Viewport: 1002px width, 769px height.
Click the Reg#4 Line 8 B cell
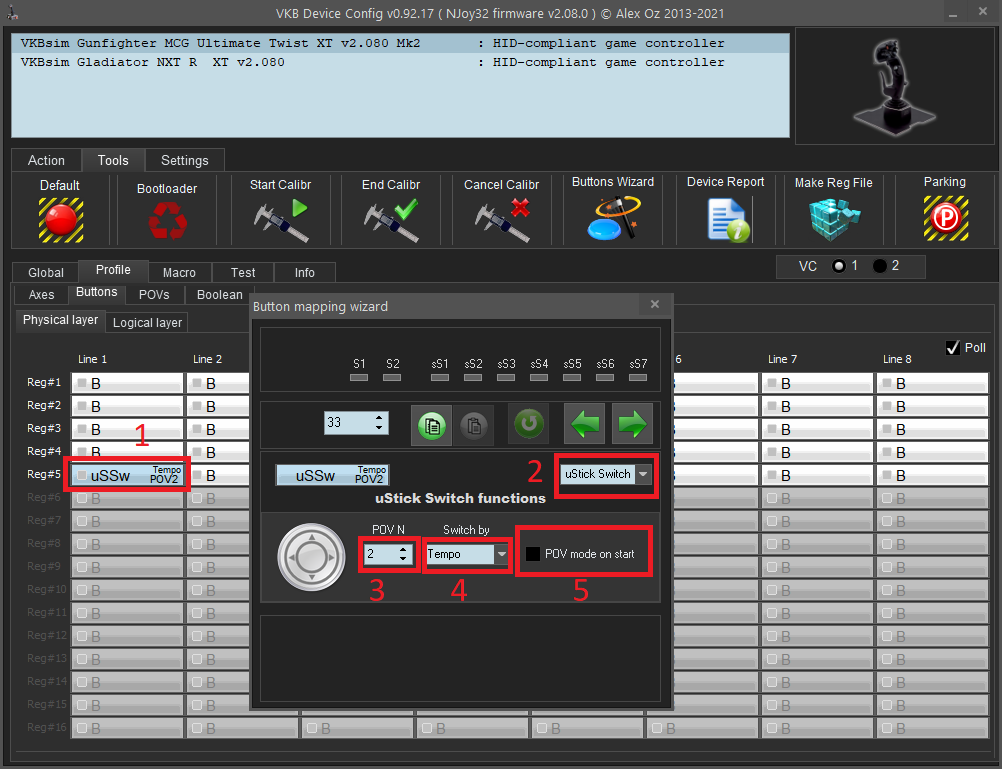(x=932, y=452)
